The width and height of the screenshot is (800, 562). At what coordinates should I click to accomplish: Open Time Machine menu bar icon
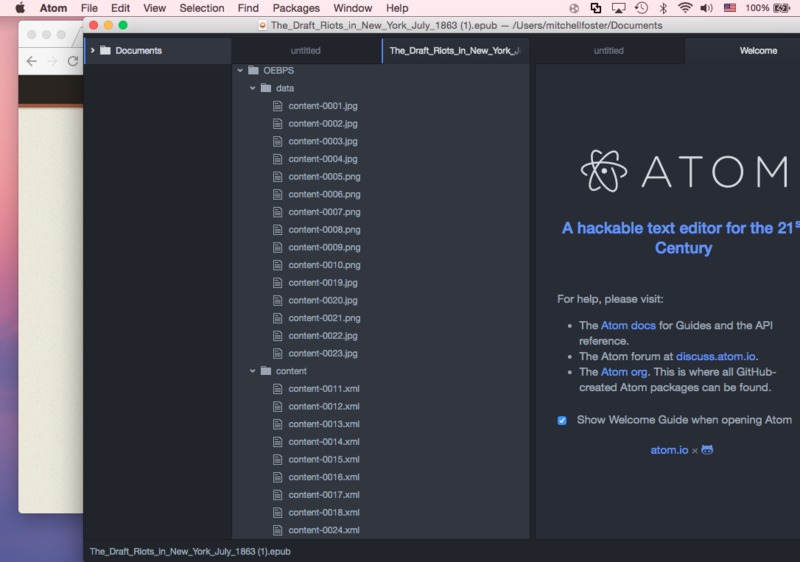coord(641,8)
